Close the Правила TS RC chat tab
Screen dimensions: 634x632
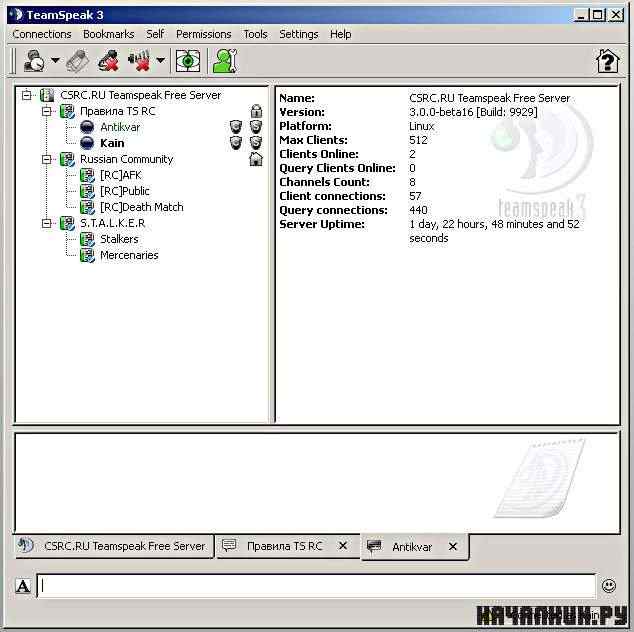[x=343, y=546]
